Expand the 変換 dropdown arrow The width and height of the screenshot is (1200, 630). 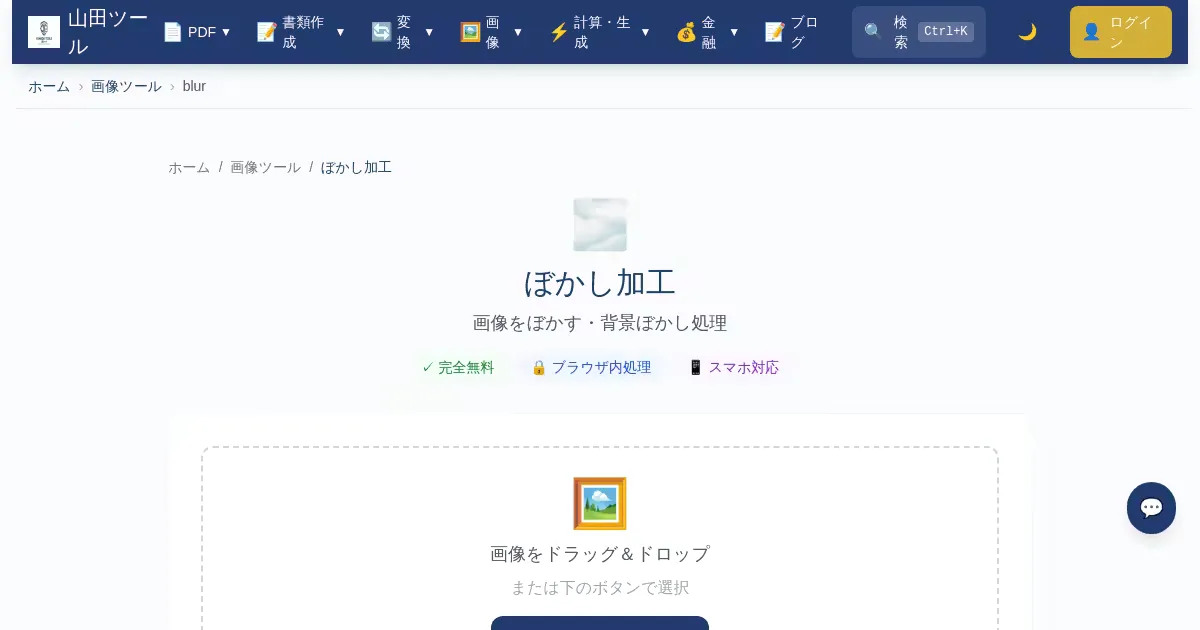(429, 32)
